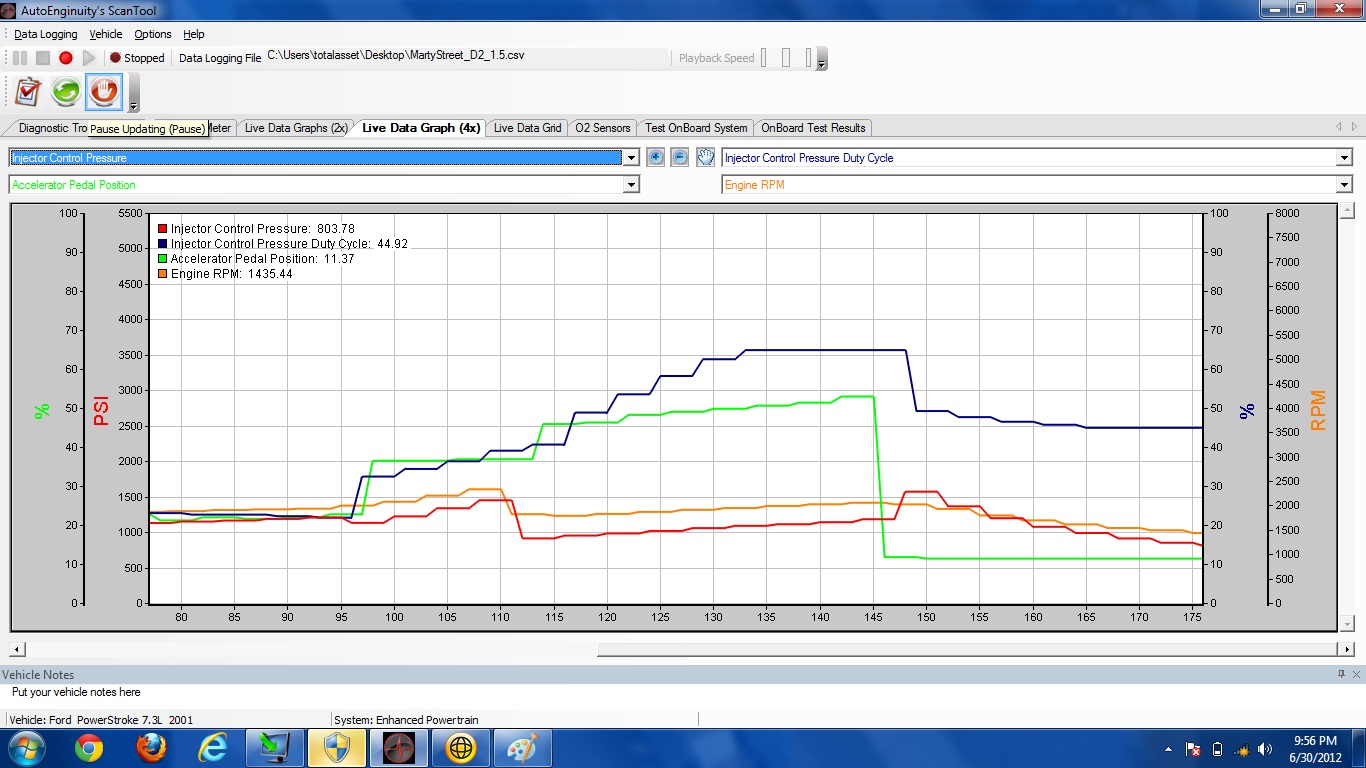
Task: Open the security shield taskbar app
Action: tap(337, 747)
